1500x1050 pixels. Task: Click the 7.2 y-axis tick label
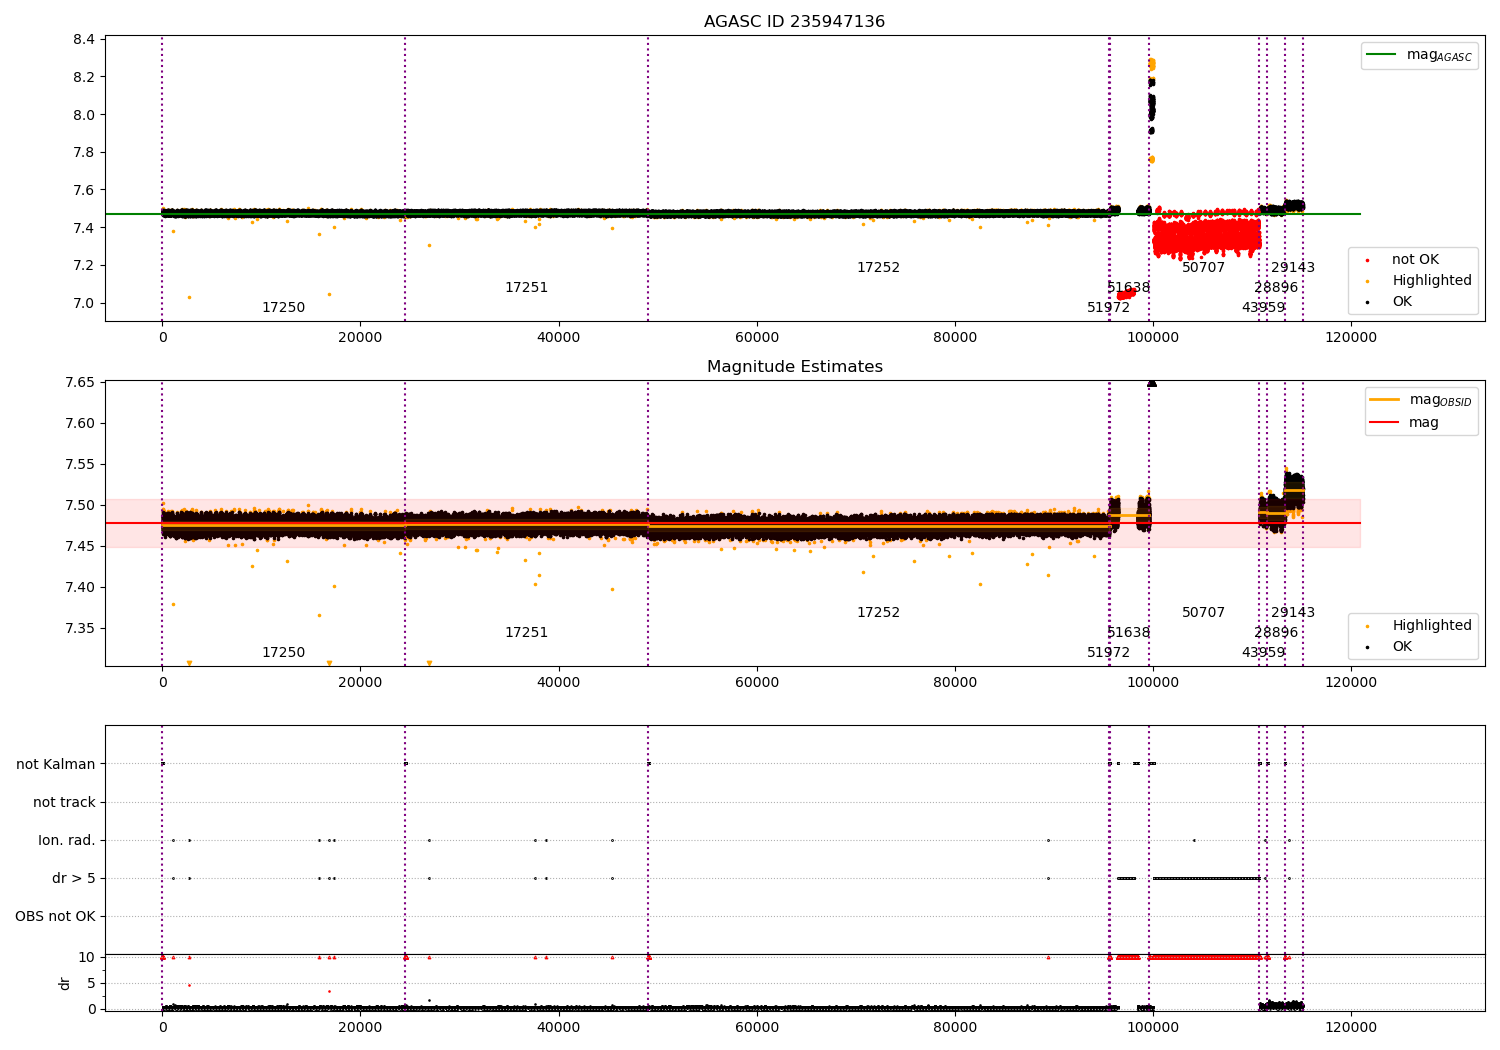(85, 266)
